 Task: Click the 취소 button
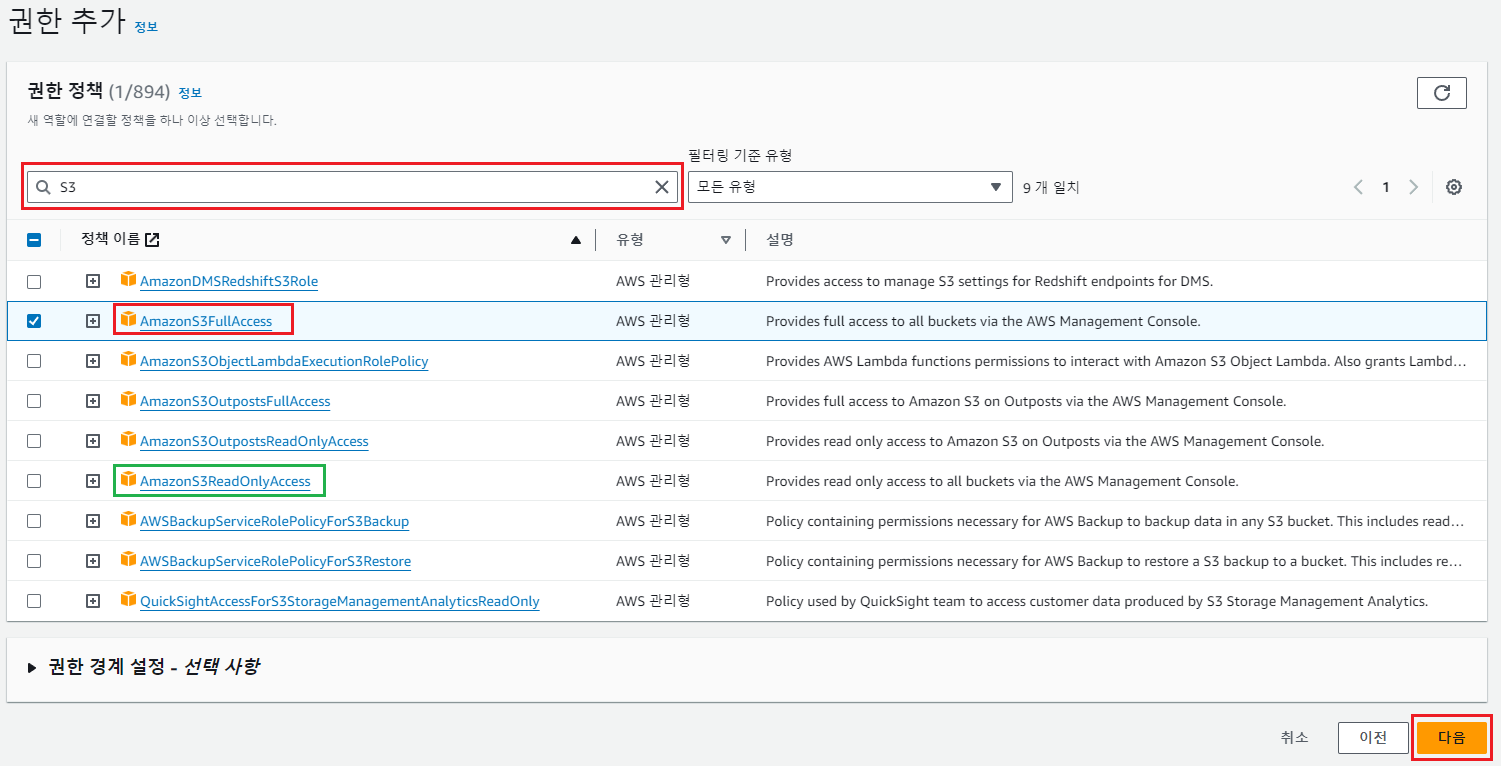click(1294, 737)
